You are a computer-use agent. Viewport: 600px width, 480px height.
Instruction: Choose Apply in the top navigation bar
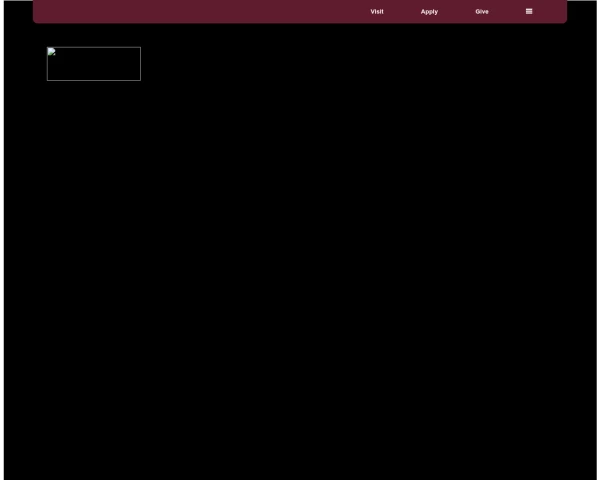[429, 12]
